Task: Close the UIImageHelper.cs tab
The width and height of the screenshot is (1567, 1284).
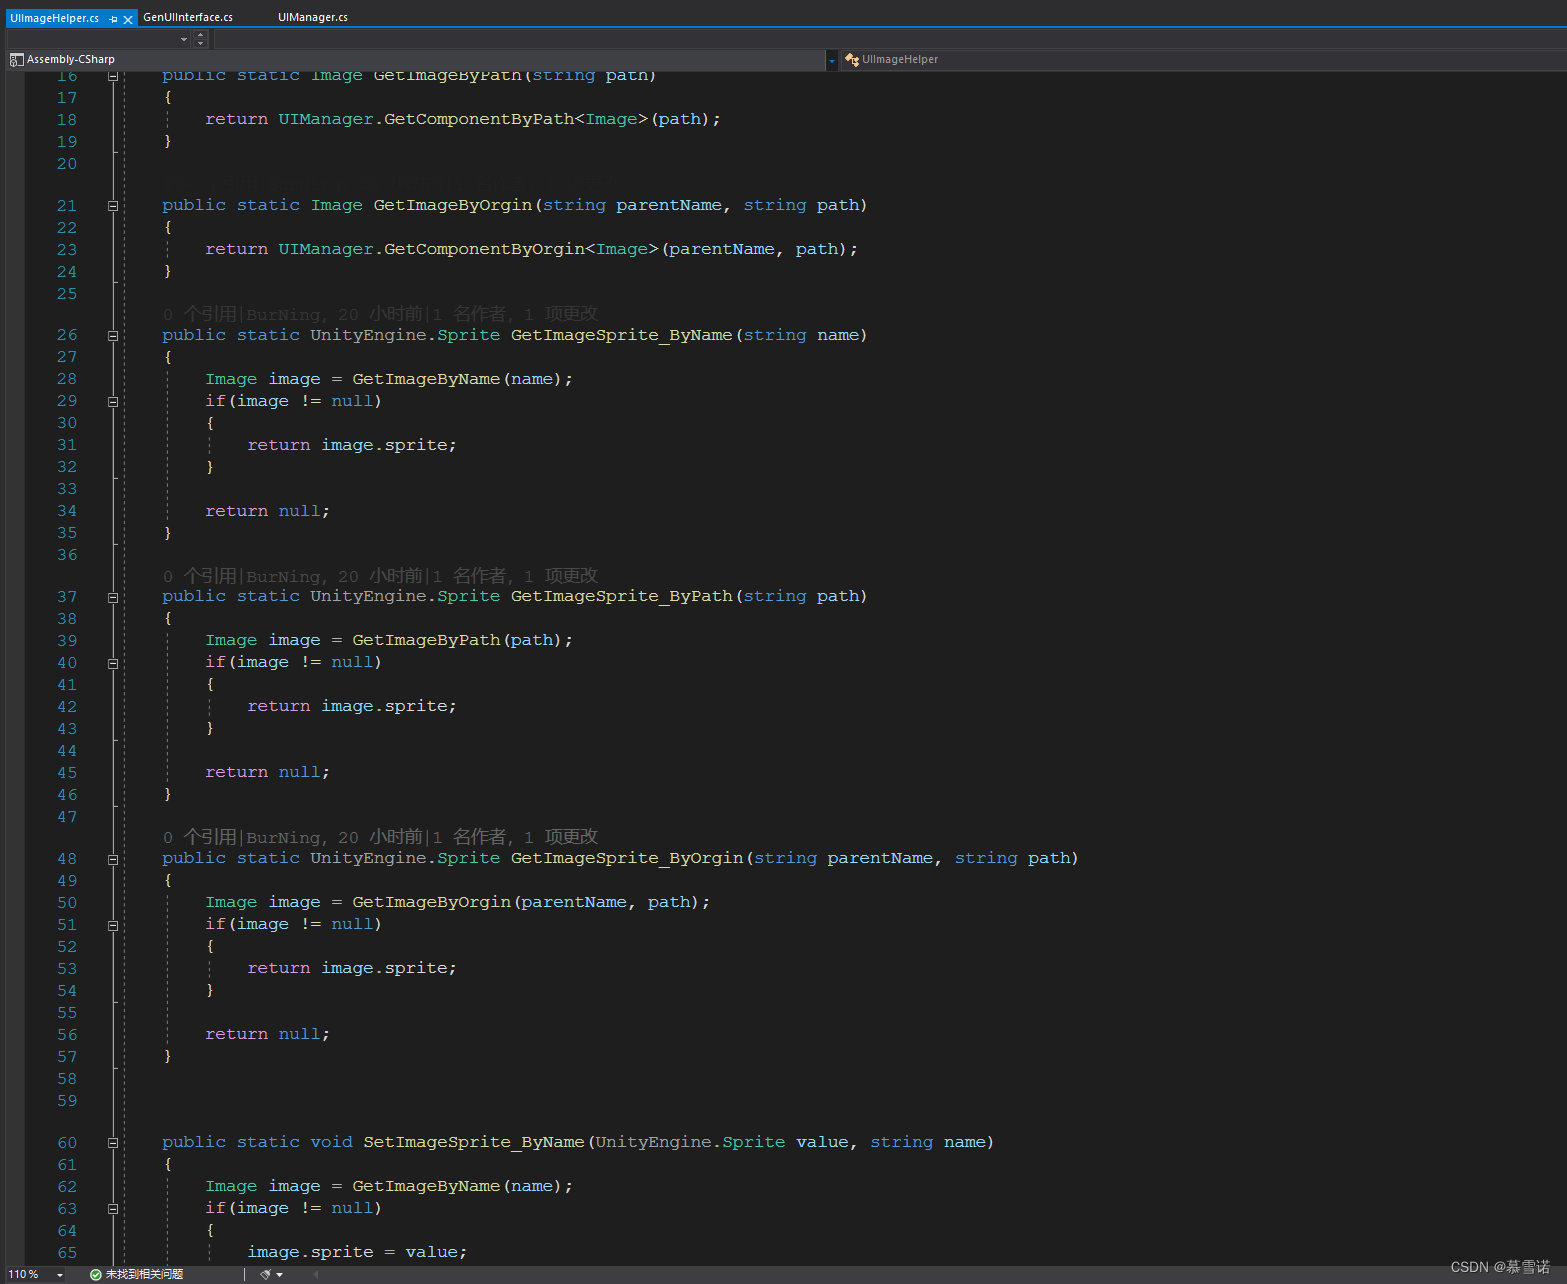Action: tap(128, 19)
